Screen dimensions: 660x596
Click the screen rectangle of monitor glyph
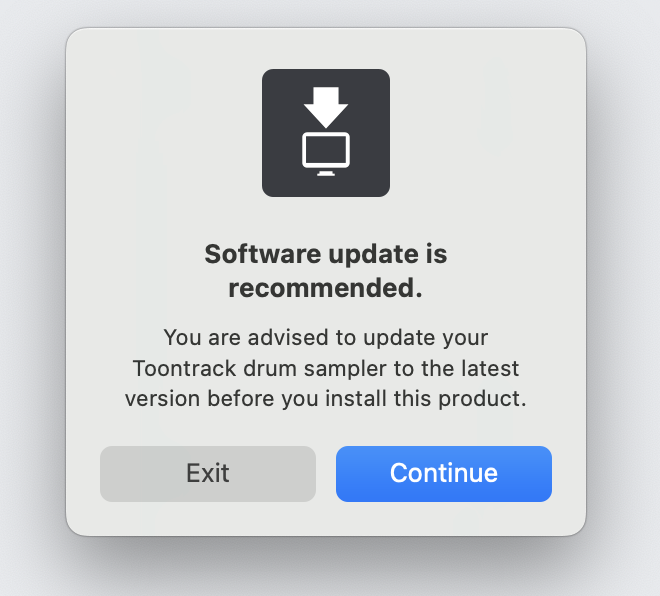pyautogui.click(x=325, y=150)
